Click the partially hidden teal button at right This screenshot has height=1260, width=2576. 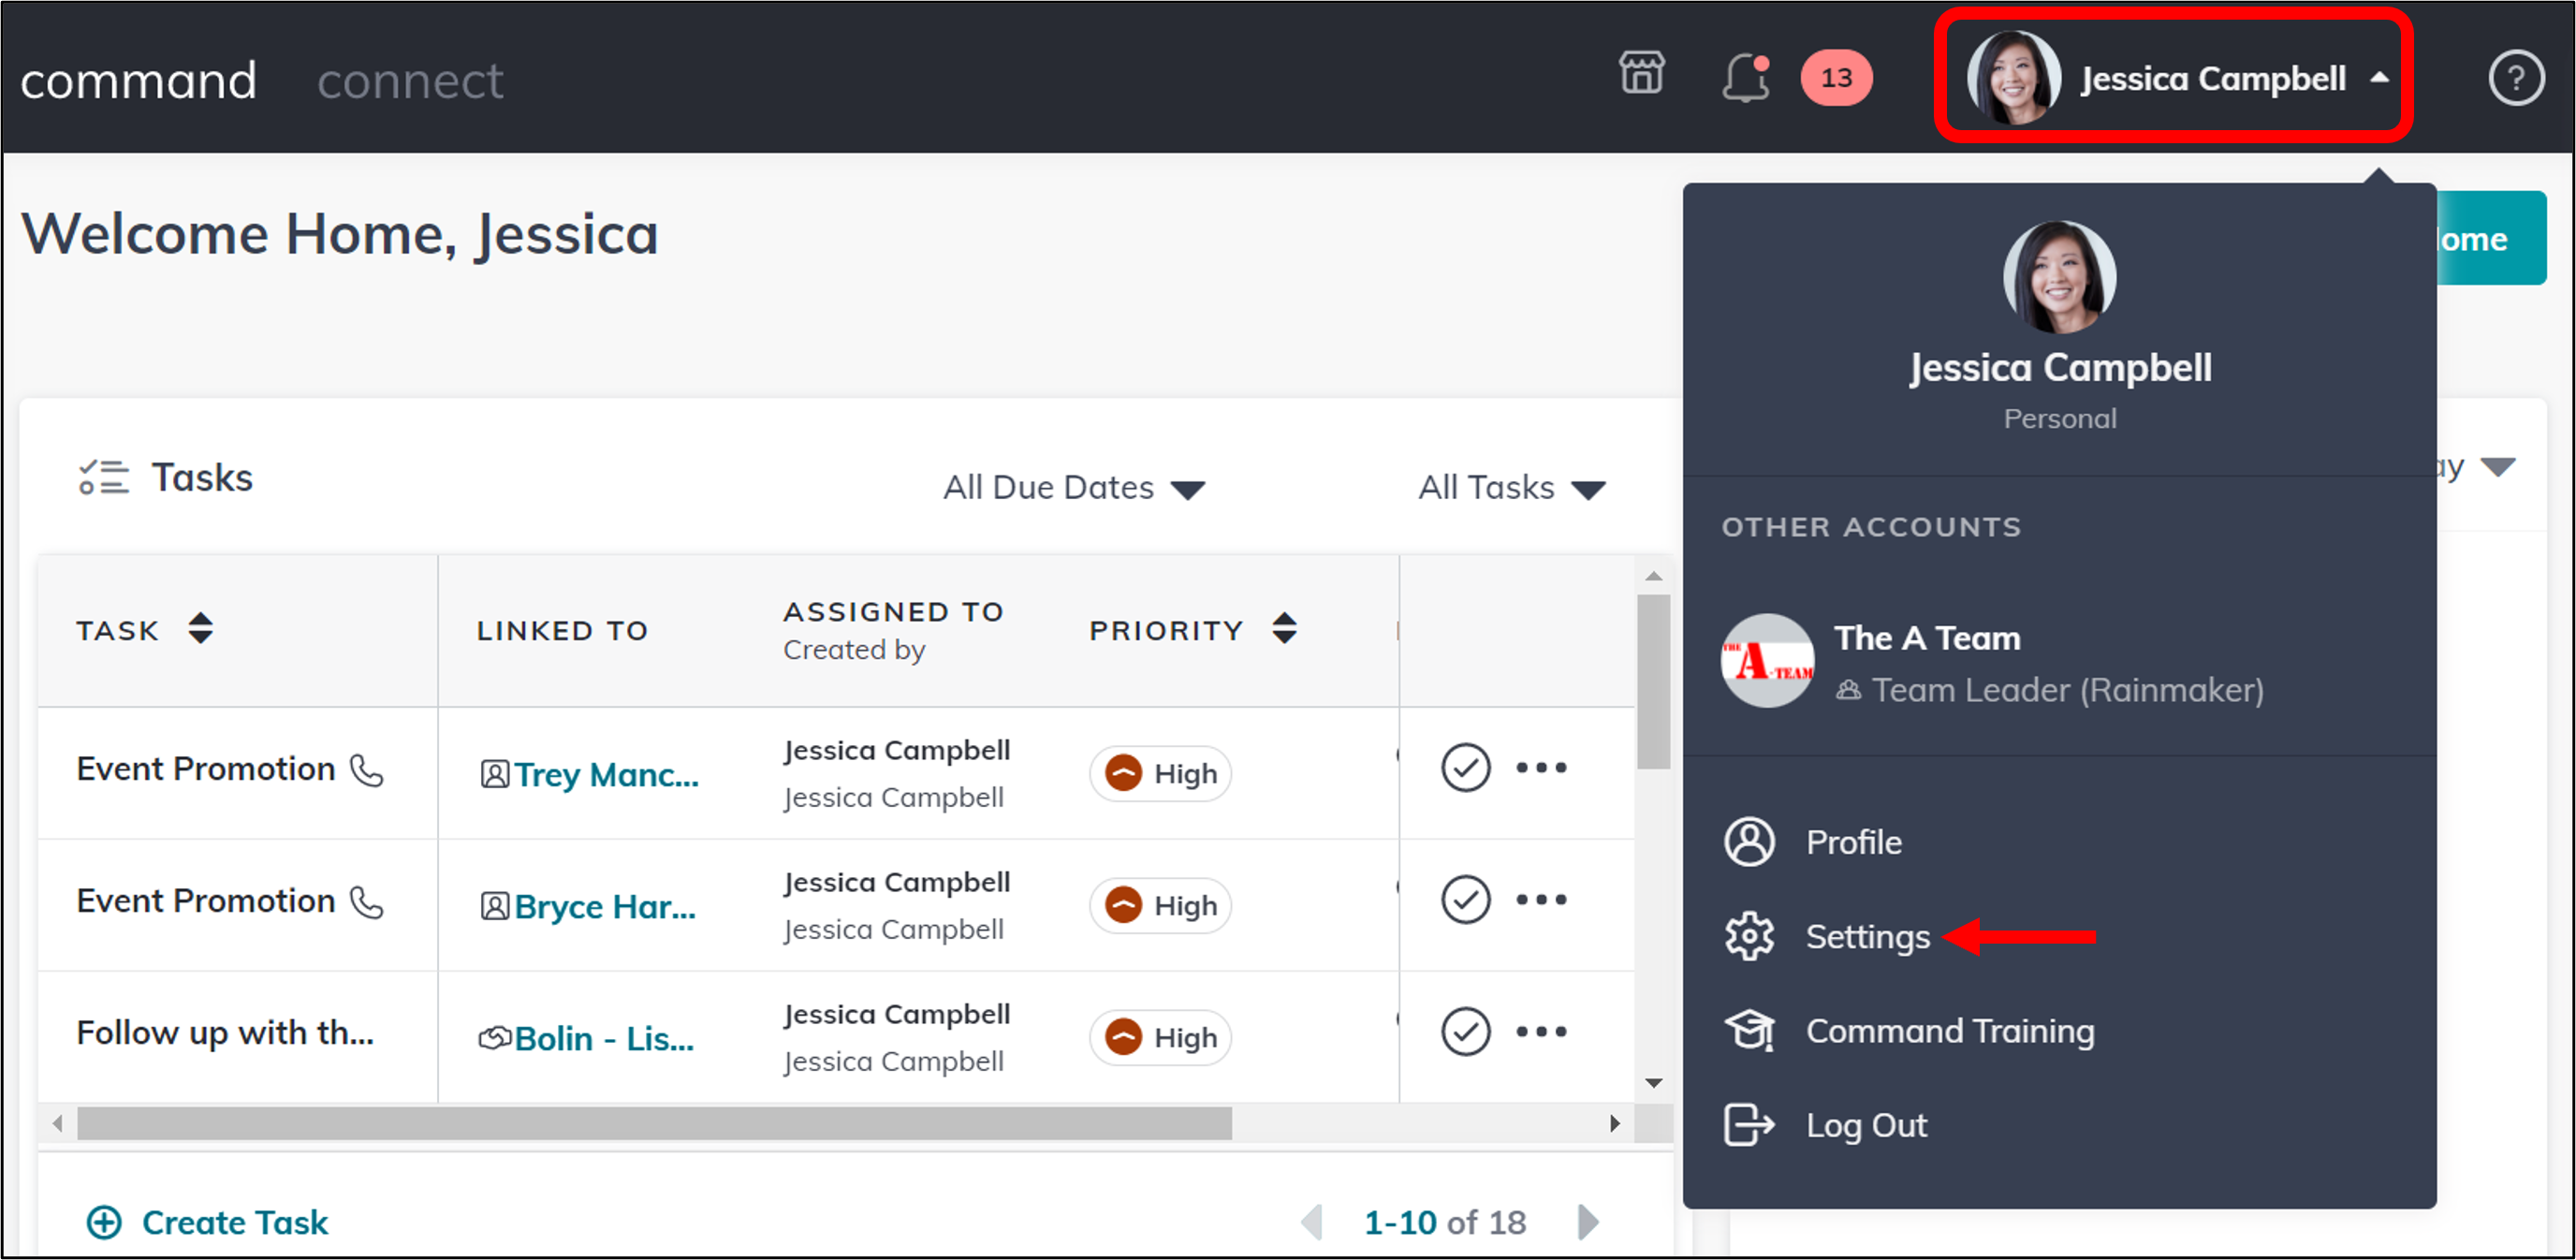tap(2491, 238)
